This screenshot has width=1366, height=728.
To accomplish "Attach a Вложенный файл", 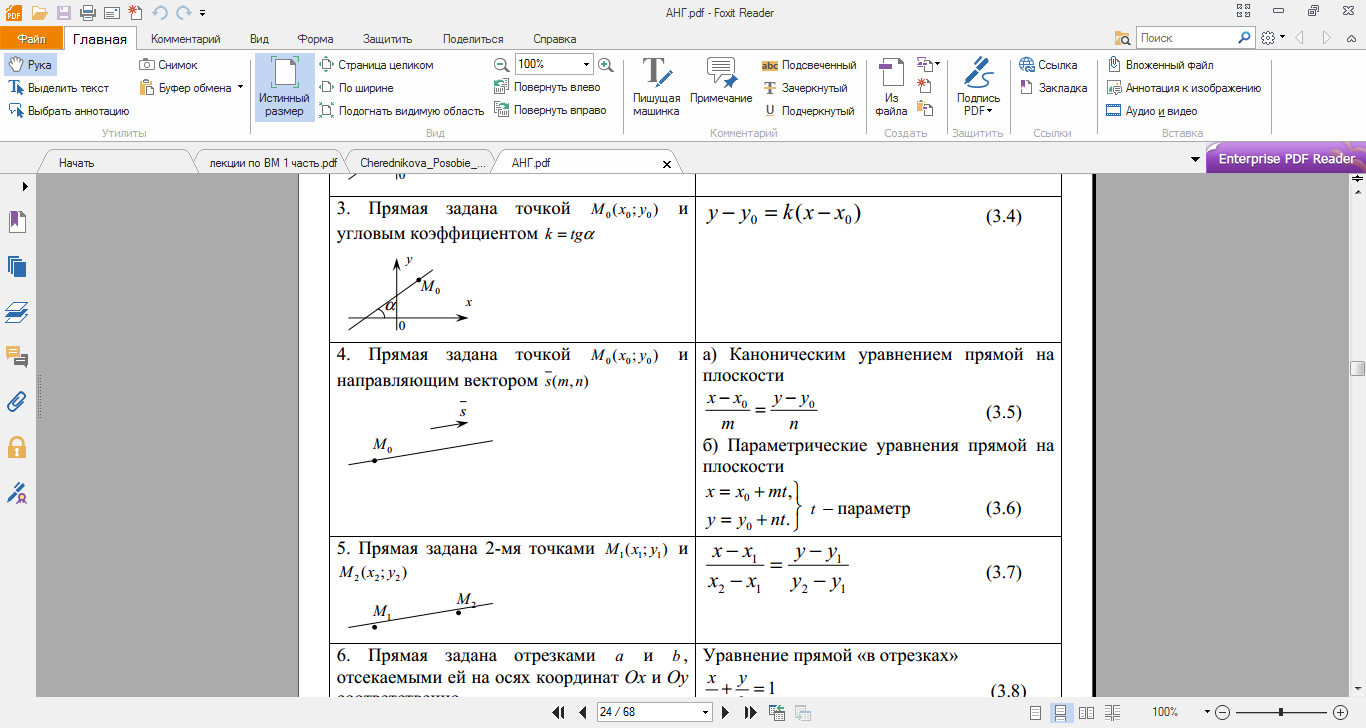I will tap(1160, 65).
